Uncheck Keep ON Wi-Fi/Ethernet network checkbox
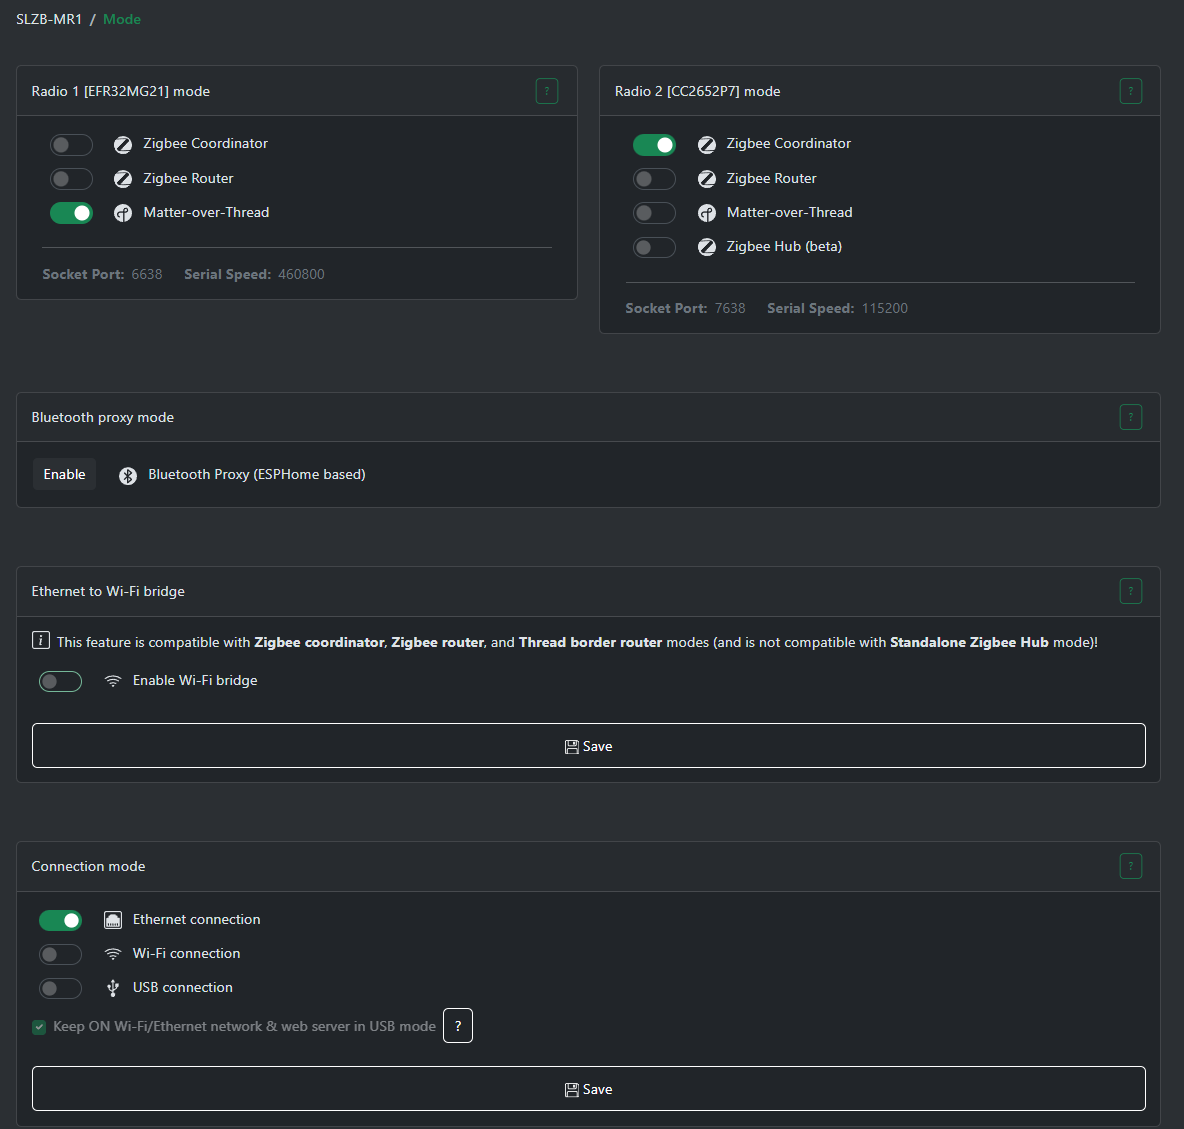Image resolution: width=1184 pixels, height=1129 pixels. point(39,1027)
